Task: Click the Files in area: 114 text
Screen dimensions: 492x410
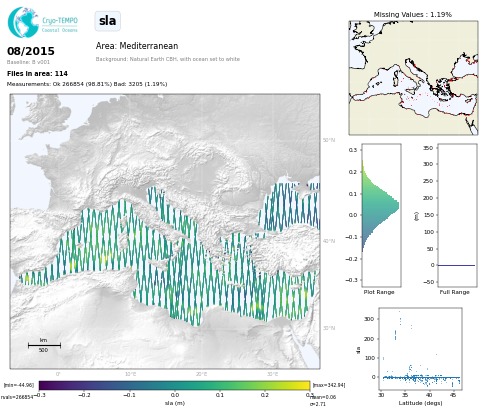Action: click(x=37, y=73)
